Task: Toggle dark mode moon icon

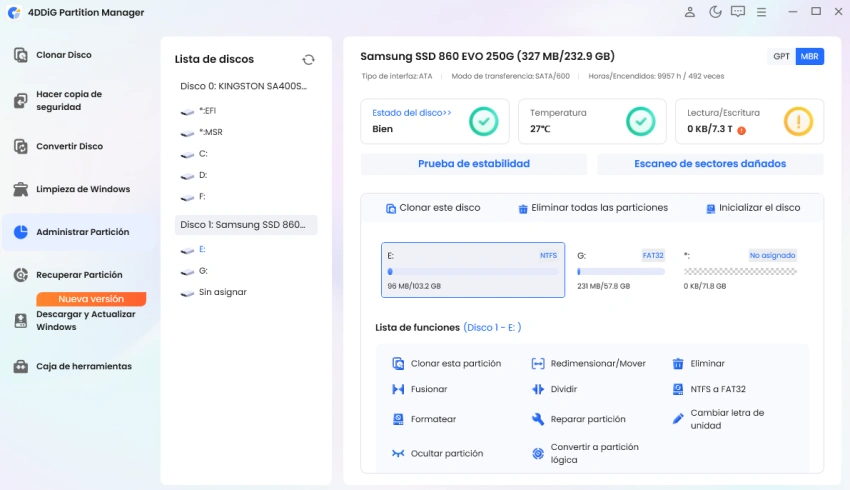Action: click(x=715, y=12)
